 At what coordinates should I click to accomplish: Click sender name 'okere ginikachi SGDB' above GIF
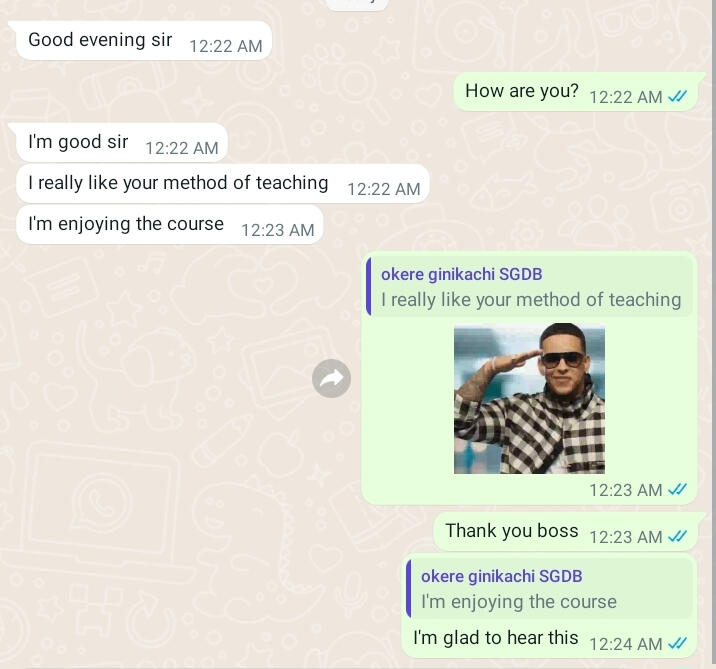tap(462, 274)
